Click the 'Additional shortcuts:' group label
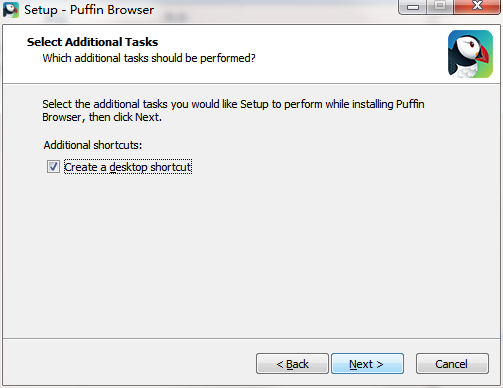The width and height of the screenshot is (503, 388). [x=93, y=145]
